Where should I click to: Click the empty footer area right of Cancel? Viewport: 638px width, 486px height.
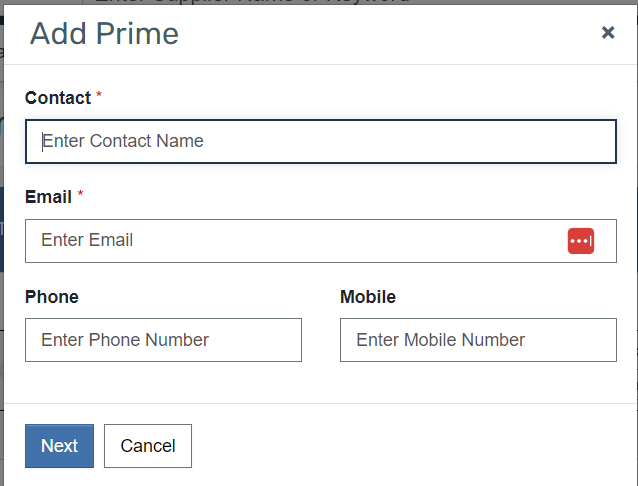(413, 446)
